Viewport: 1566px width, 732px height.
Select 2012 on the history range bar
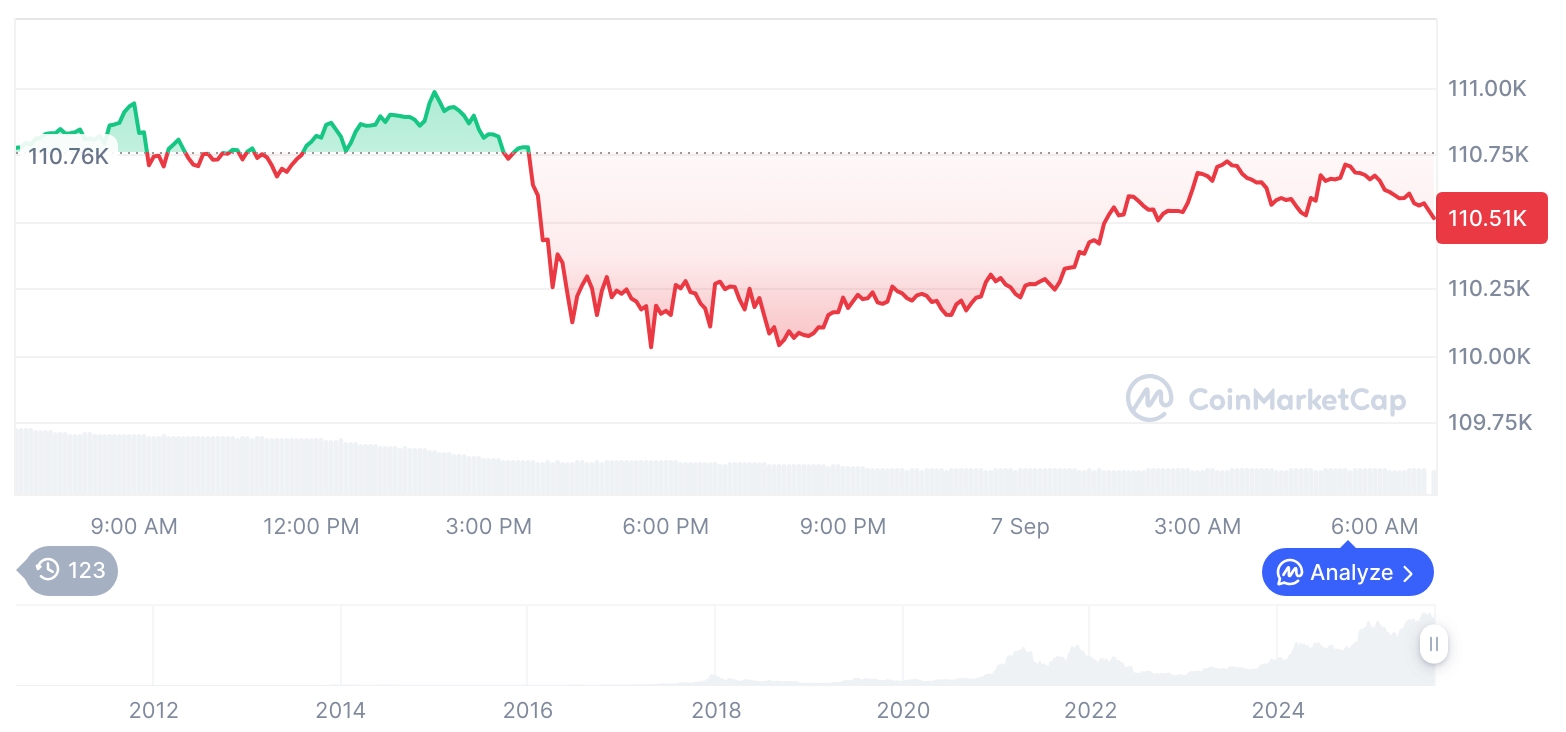click(x=153, y=711)
